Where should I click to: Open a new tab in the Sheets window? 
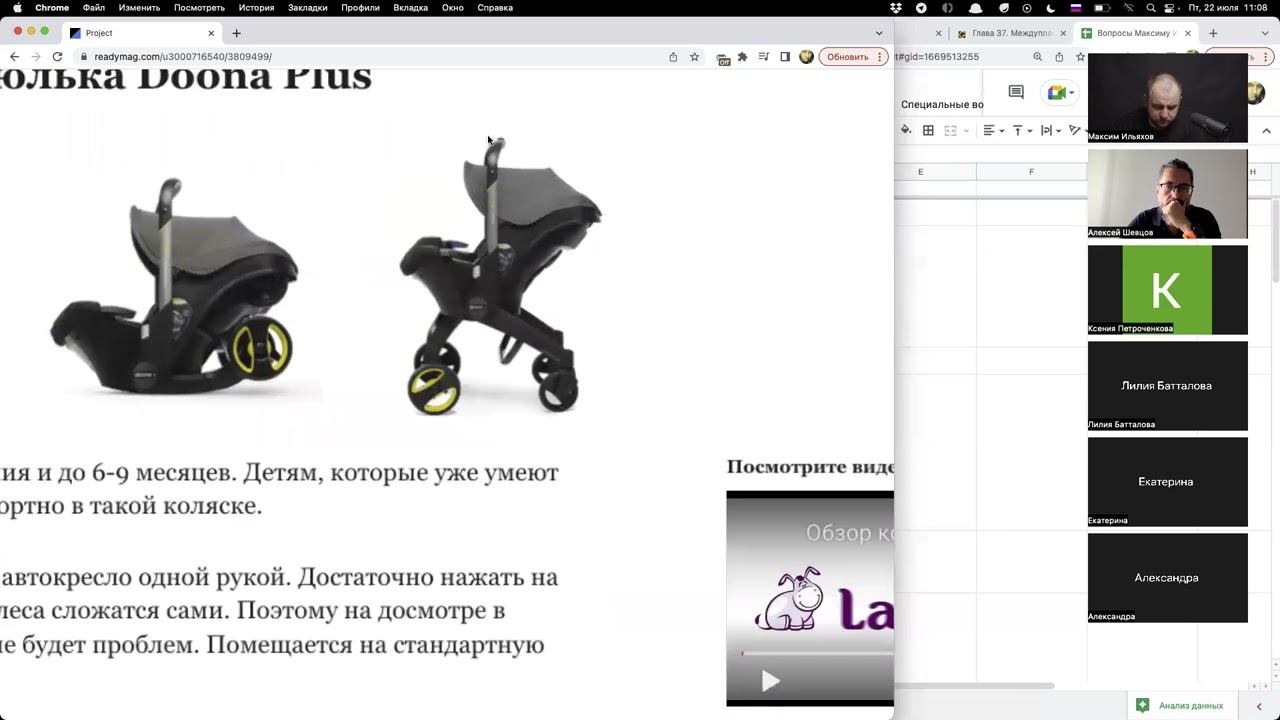click(1213, 33)
